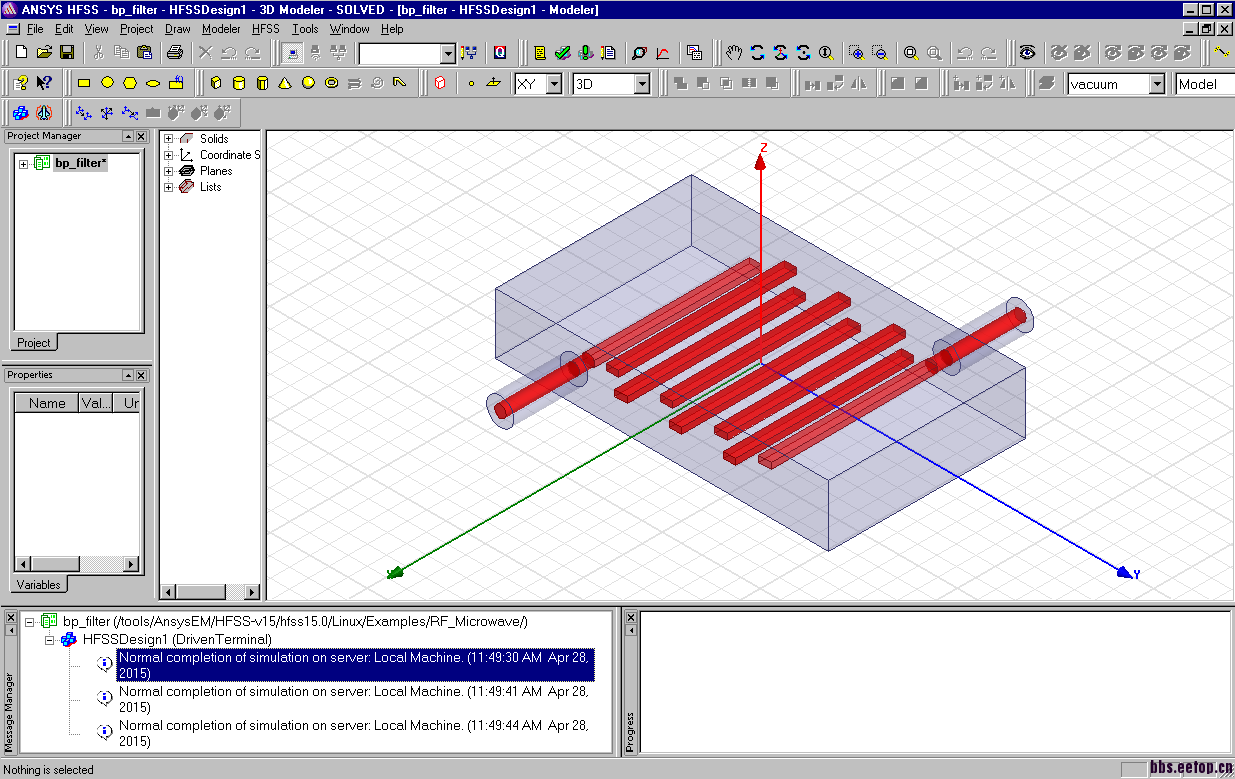This screenshot has width=1235, height=779.
Task: Select the Draw rectangle tool
Action: coord(84,84)
